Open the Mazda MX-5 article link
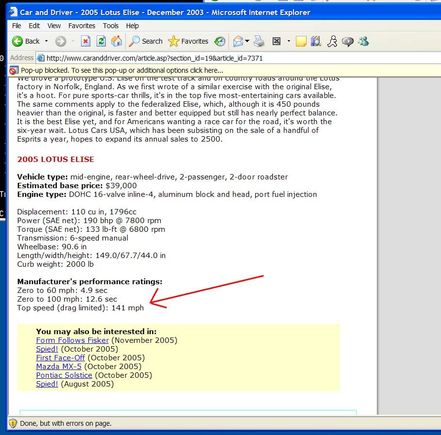Viewport: 441px width, 435px height. (59, 366)
